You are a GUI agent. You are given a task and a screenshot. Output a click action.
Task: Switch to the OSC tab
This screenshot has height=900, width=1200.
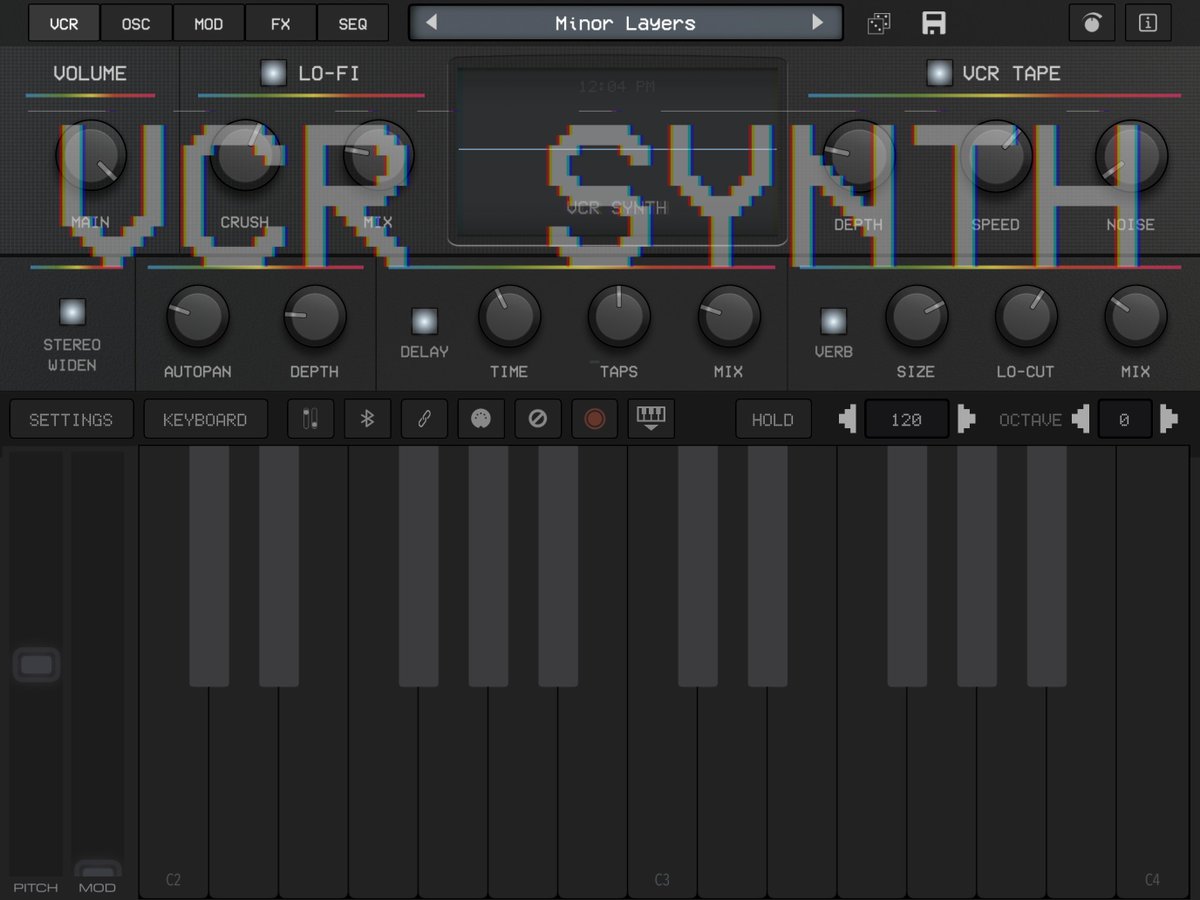136,23
